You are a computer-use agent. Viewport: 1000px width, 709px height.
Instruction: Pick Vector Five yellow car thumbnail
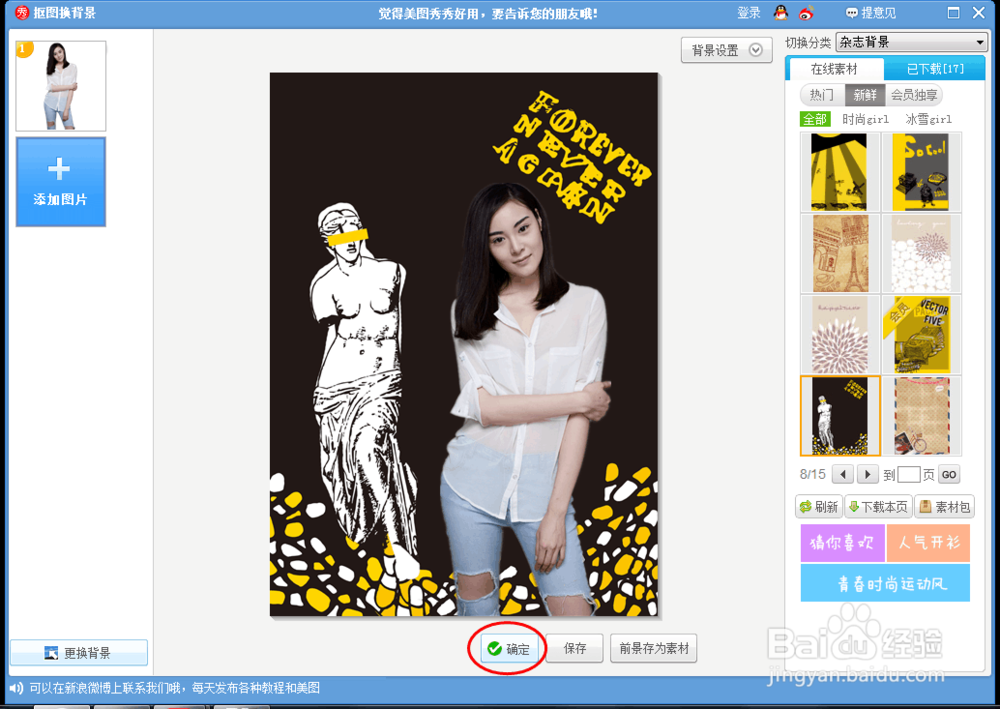tap(921, 334)
